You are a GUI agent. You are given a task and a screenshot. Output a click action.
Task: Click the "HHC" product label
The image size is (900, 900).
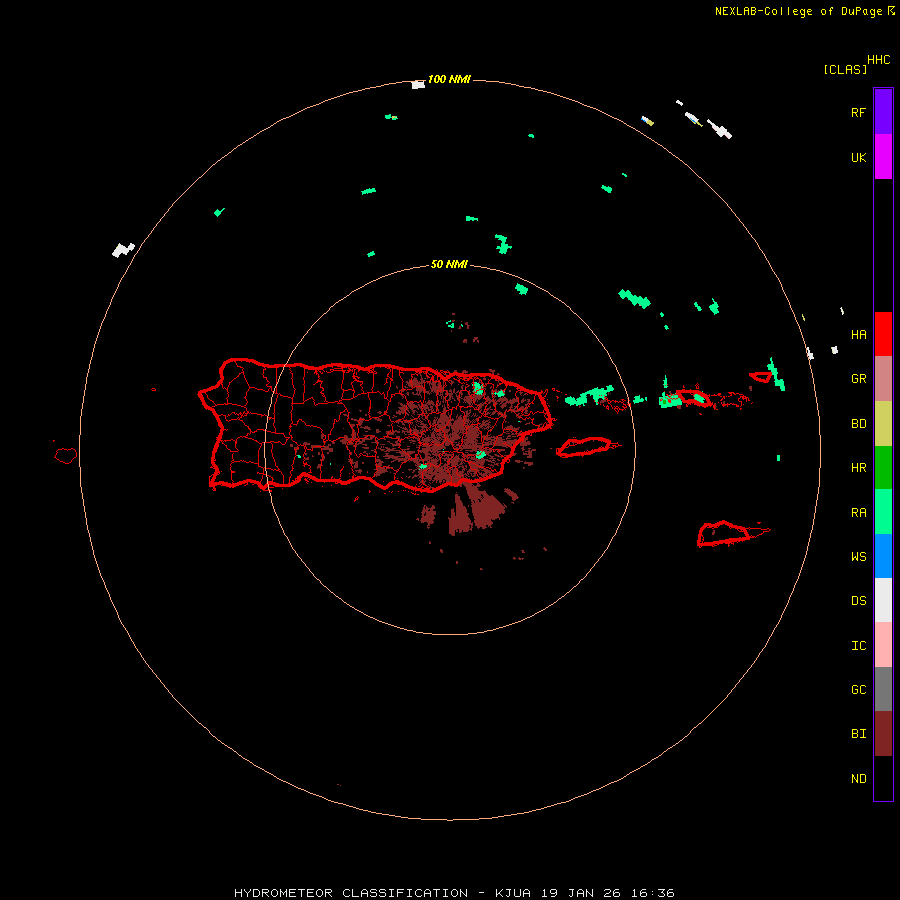click(879, 60)
